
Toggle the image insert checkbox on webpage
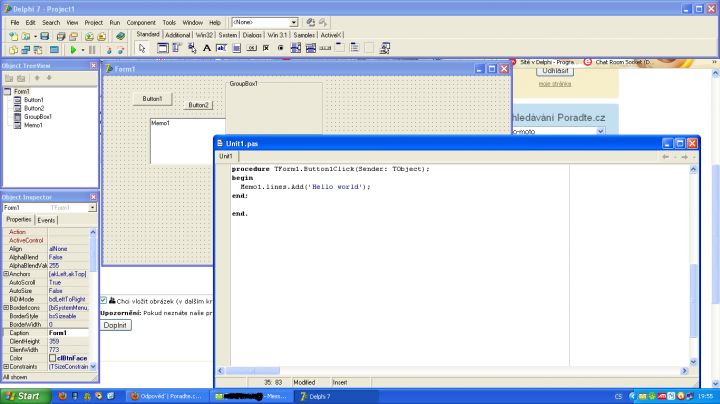click(x=104, y=300)
